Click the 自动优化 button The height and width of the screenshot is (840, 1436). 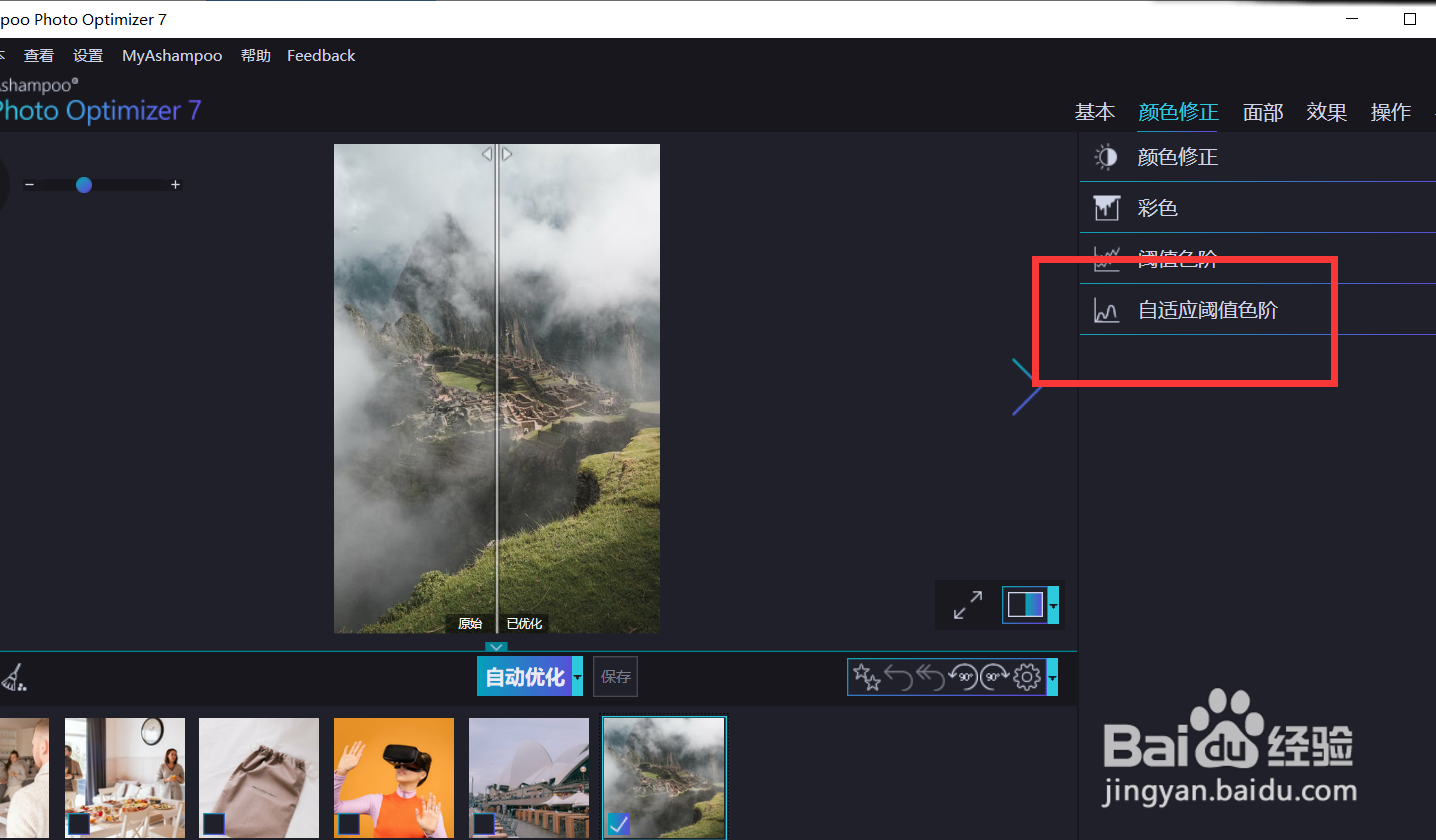point(525,677)
